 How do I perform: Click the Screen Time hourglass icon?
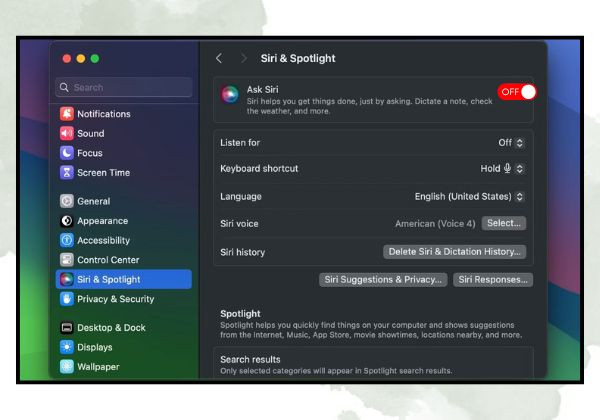point(67,172)
